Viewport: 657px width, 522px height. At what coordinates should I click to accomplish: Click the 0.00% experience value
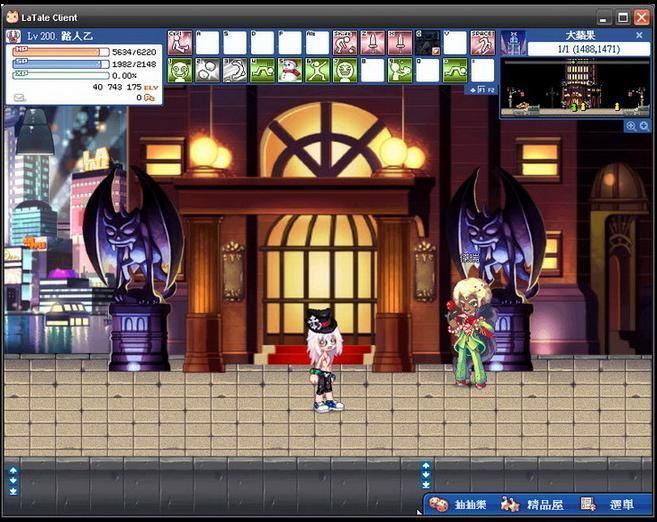click(x=124, y=76)
